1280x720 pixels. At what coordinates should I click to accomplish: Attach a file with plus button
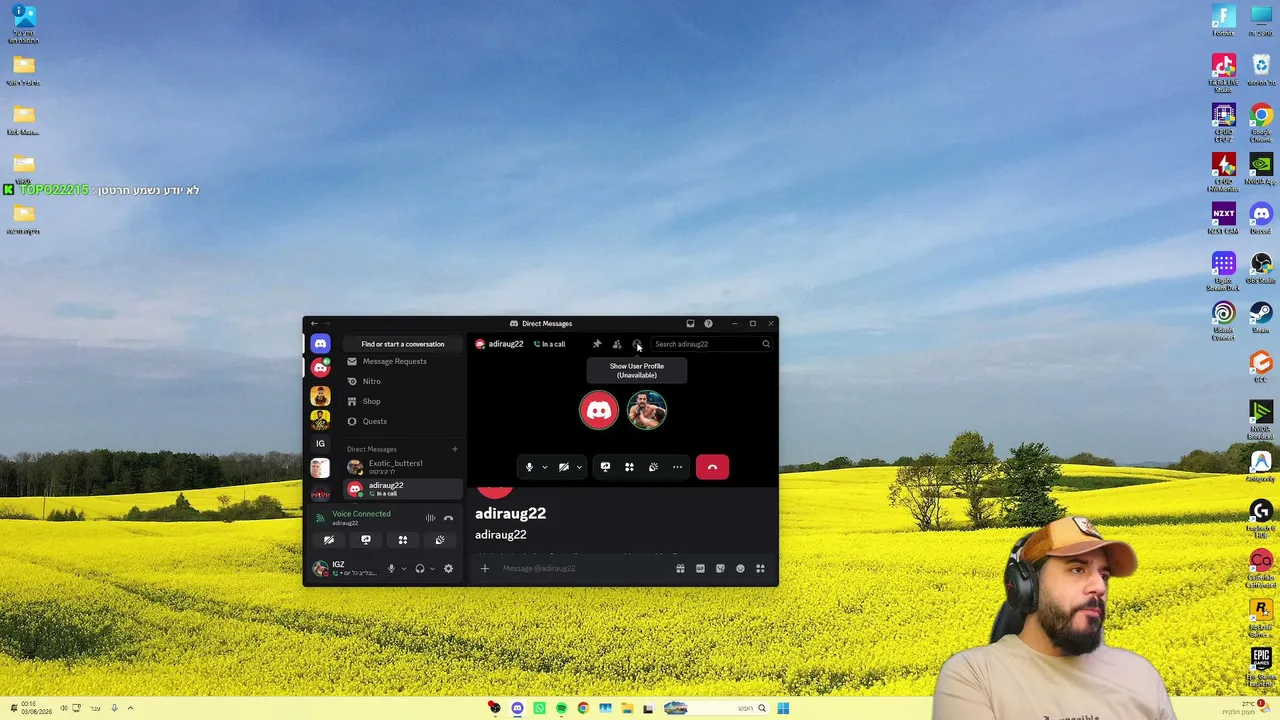point(485,569)
